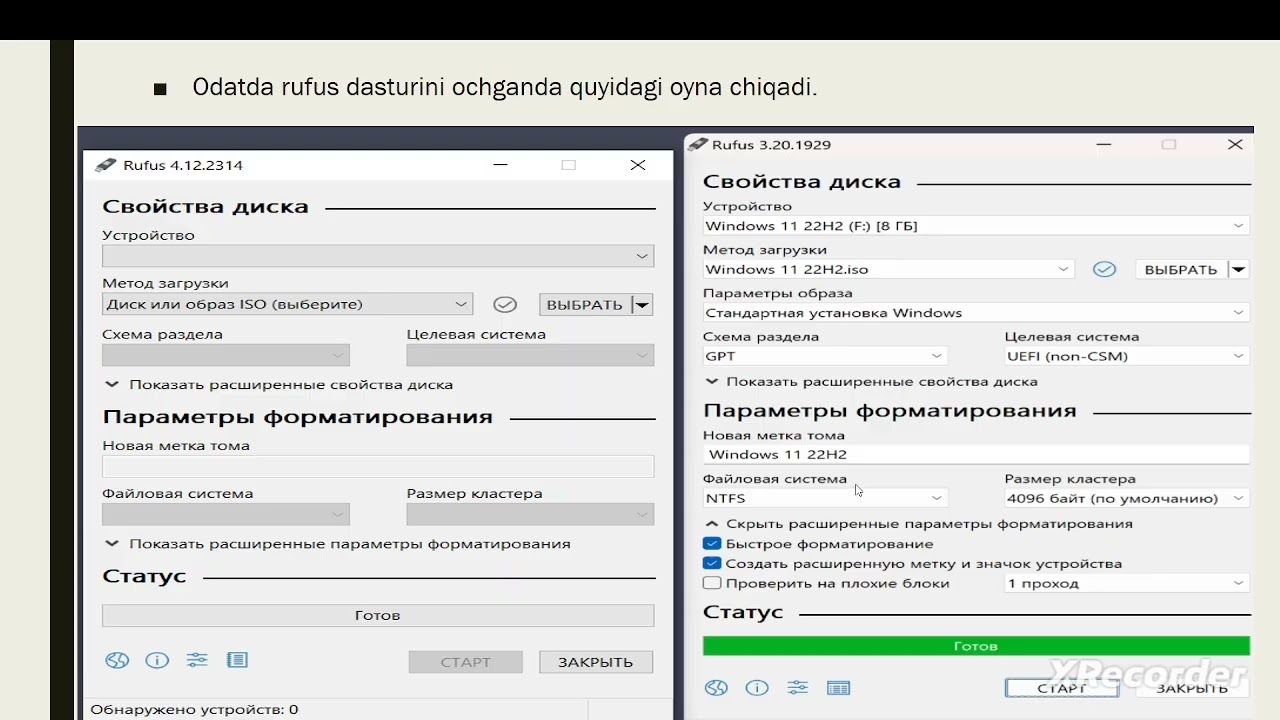
Task: Open settings sliders icon in Rufus 3.20 window
Action: click(x=797, y=688)
